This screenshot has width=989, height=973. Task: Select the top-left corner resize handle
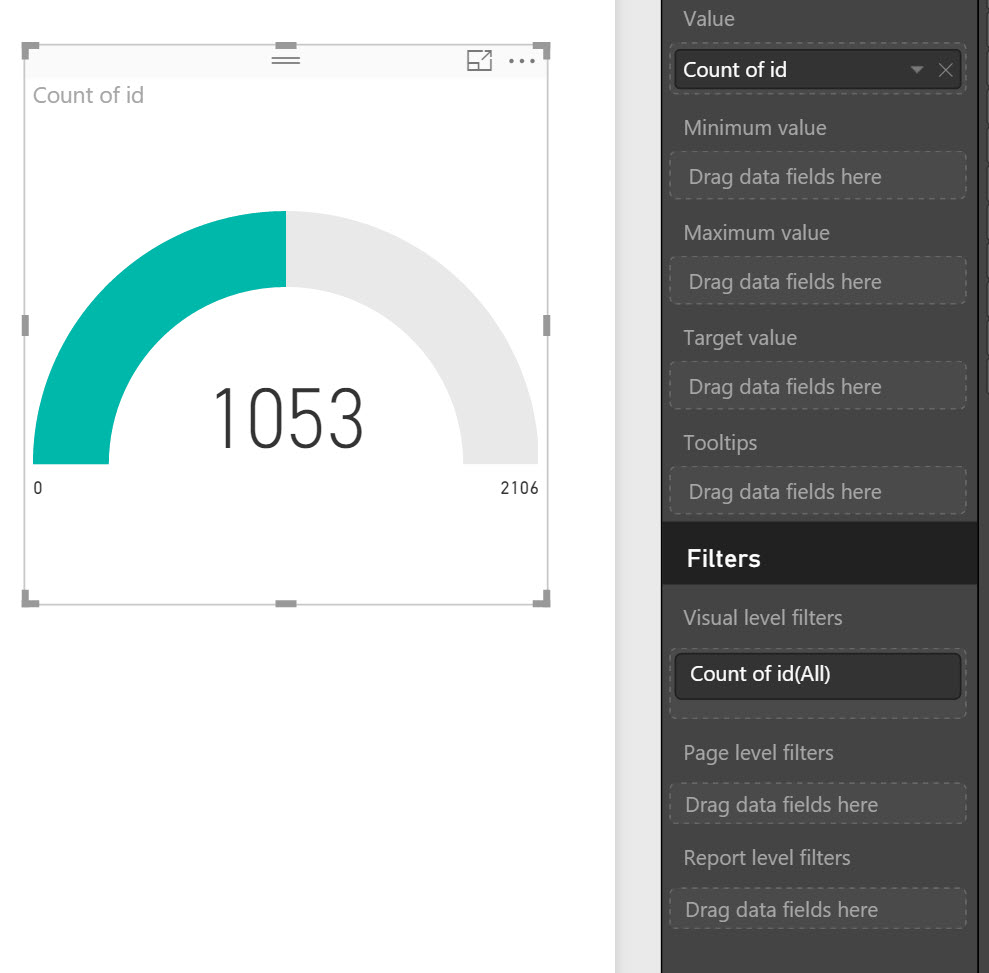pyautogui.click(x=30, y=50)
